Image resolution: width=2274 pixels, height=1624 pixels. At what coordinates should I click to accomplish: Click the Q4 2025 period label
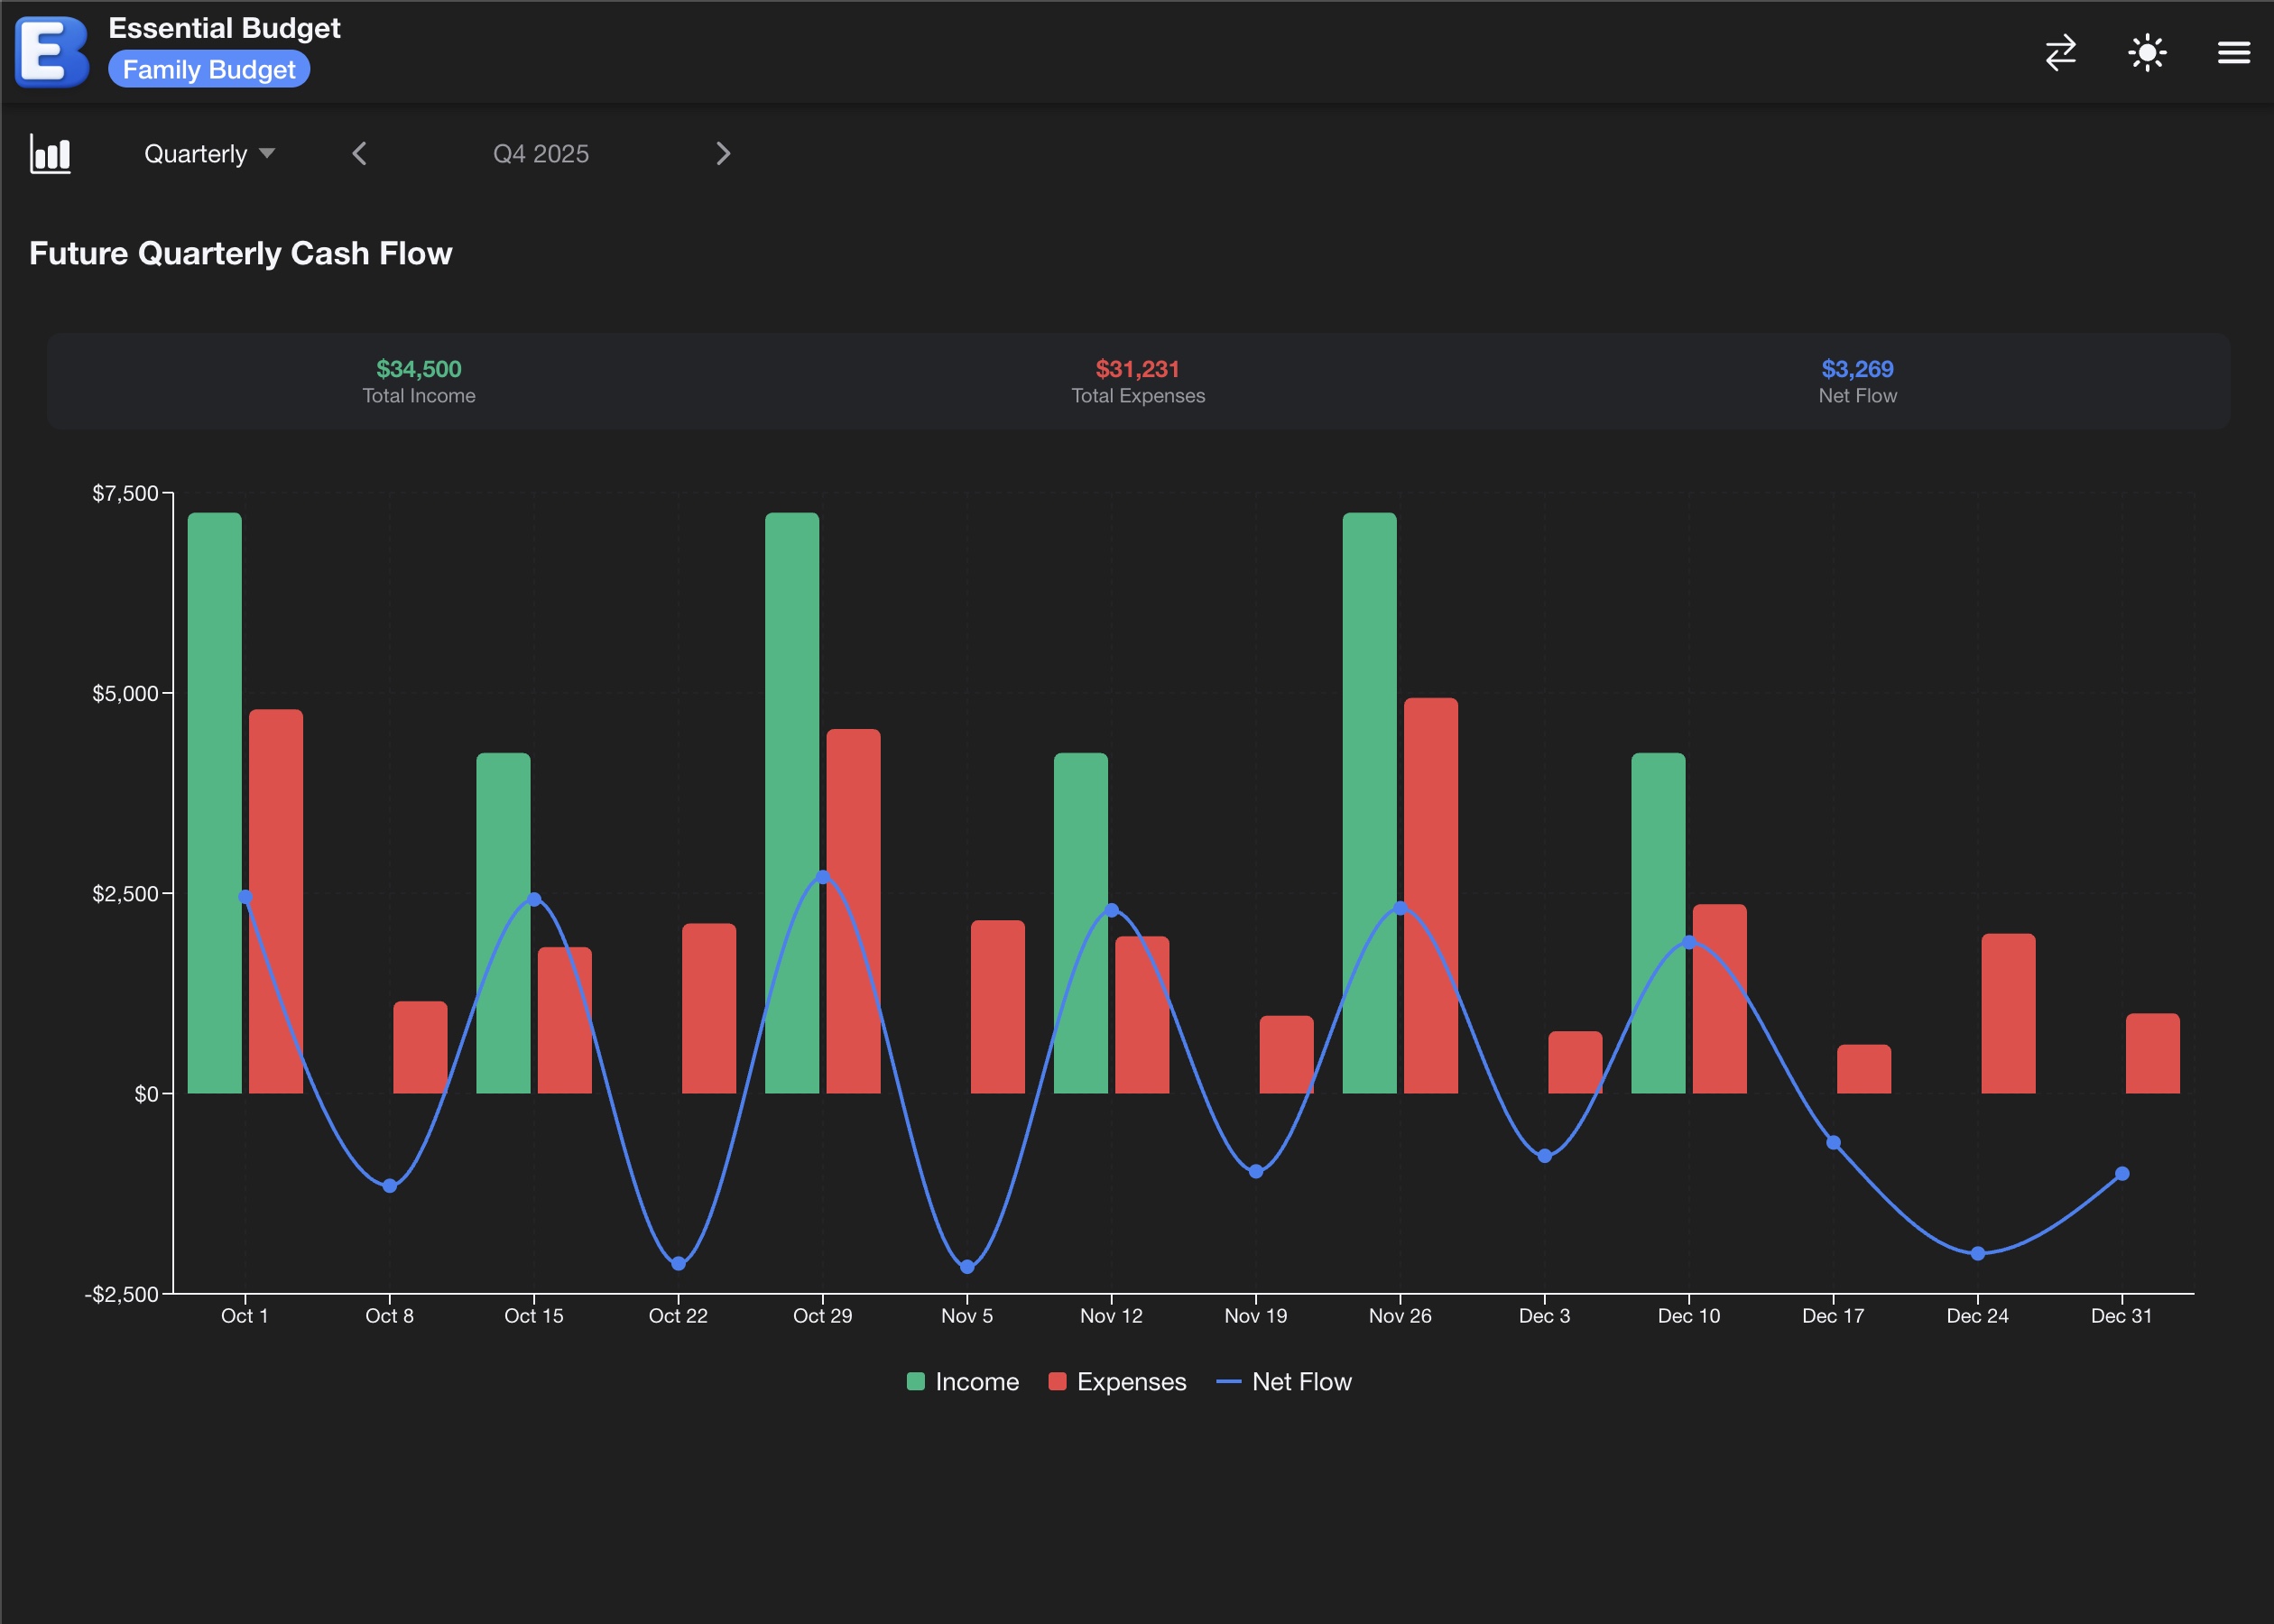pos(541,154)
